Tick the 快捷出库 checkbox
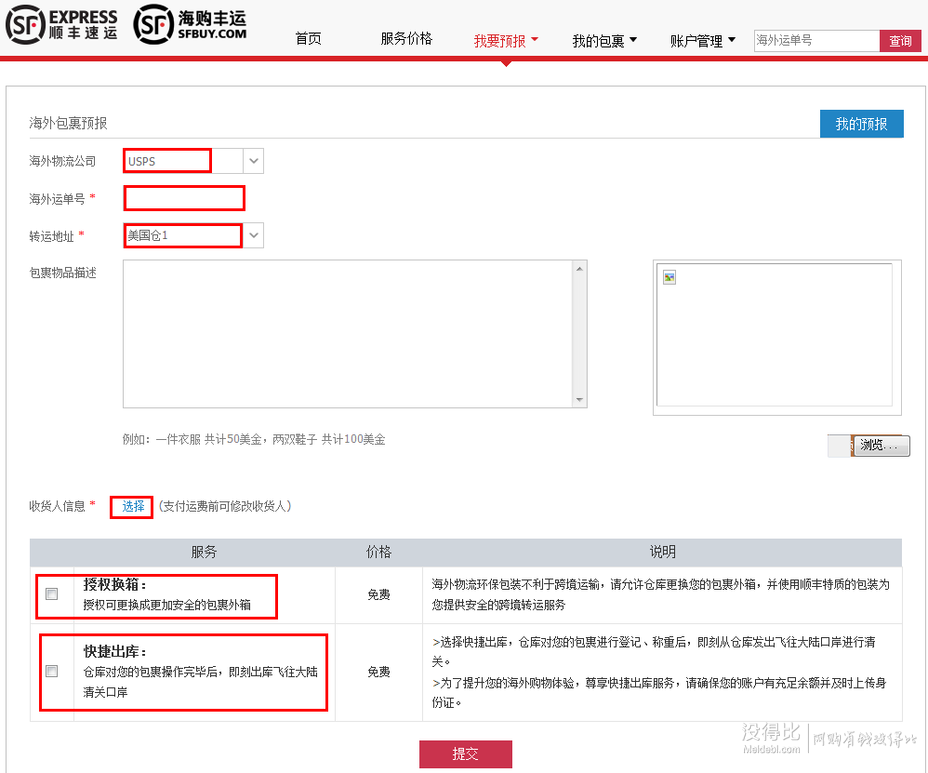This screenshot has width=928, height=773. [x=52, y=671]
